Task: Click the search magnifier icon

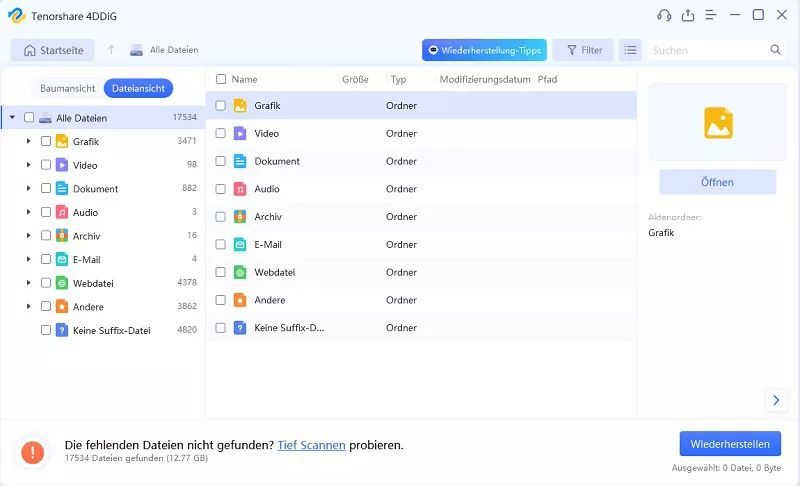Action: tap(776, 49)
